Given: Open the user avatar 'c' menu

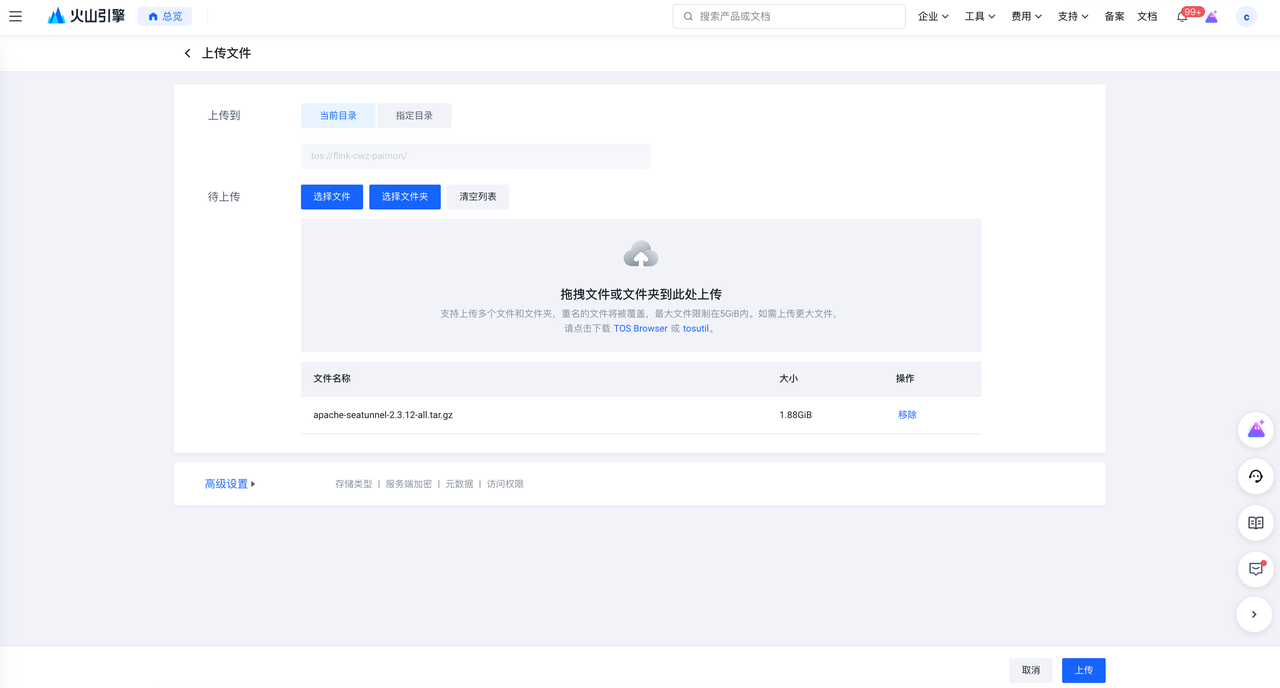Looking at the screenshot, I should tap(1246, 17).
